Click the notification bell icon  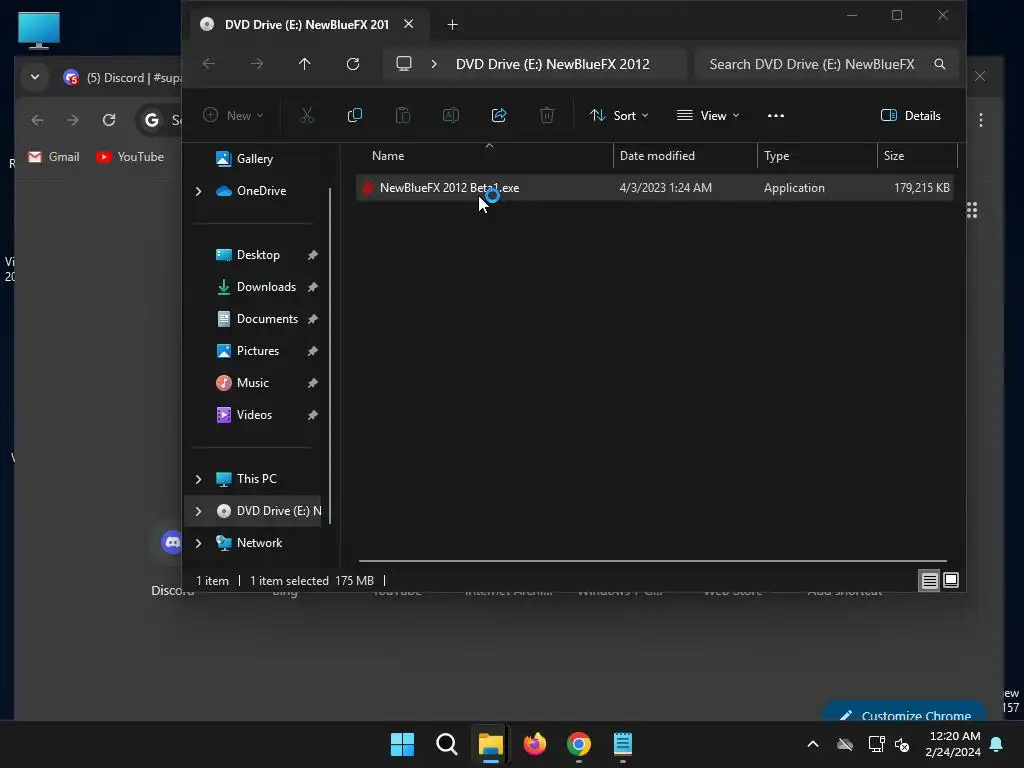pyautogui.click(x=997, y=744)
